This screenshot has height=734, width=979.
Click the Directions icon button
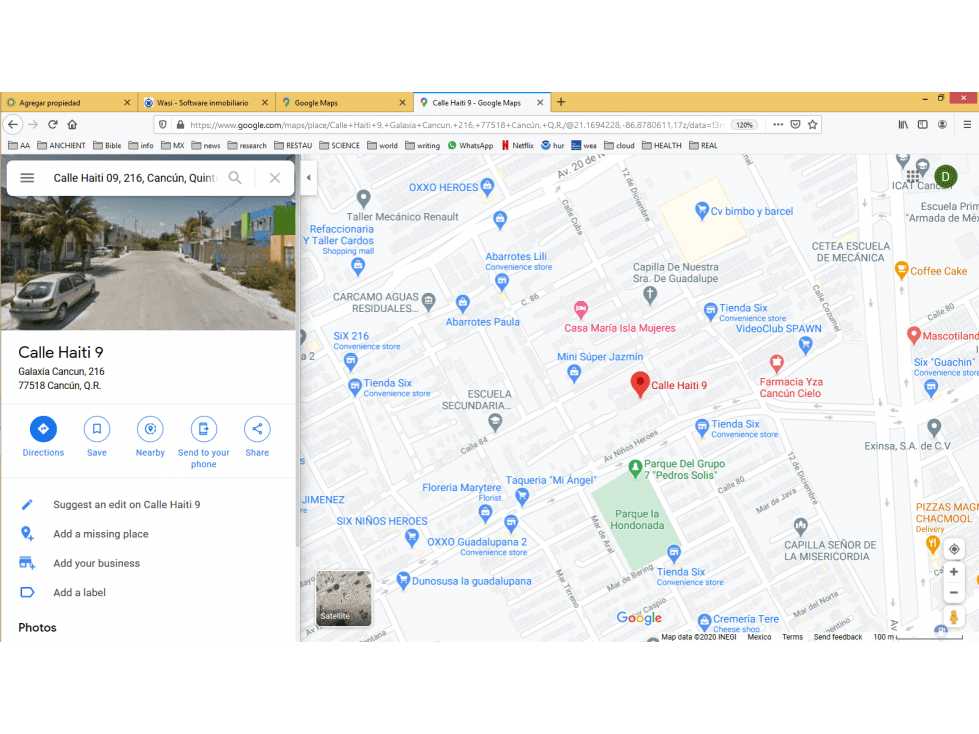tap(43, 429)
